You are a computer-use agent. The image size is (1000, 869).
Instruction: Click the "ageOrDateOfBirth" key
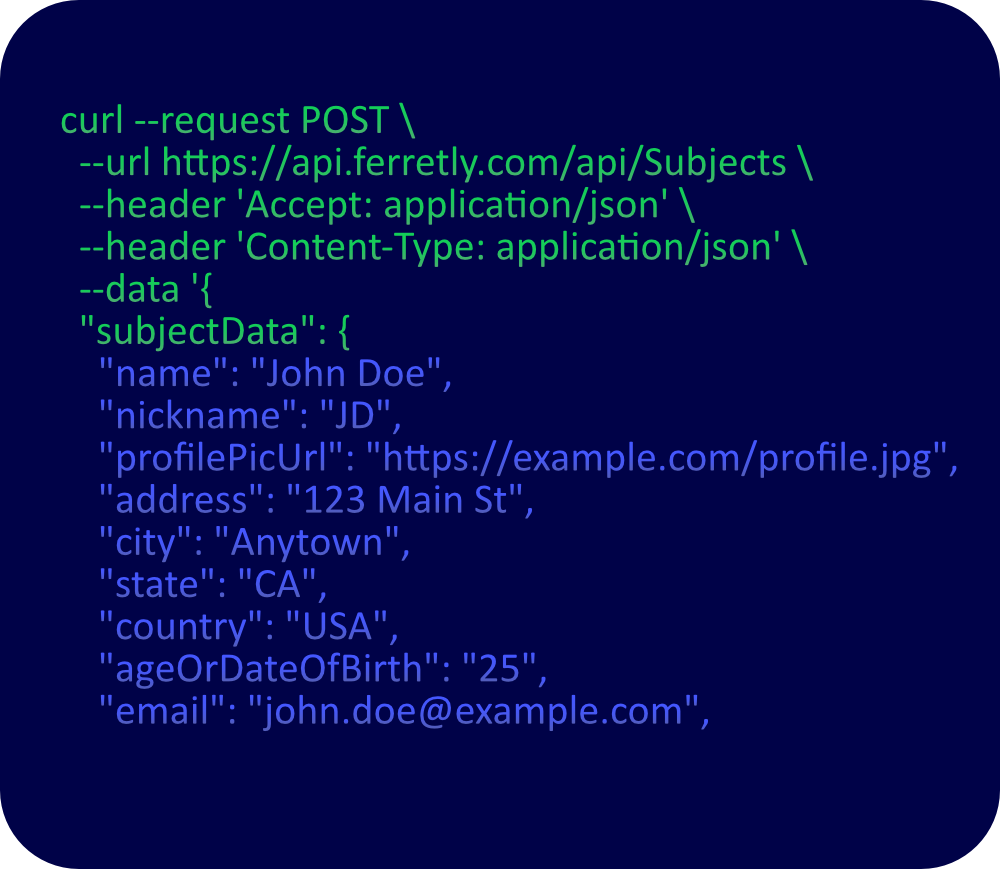click(x=261, y=669)
